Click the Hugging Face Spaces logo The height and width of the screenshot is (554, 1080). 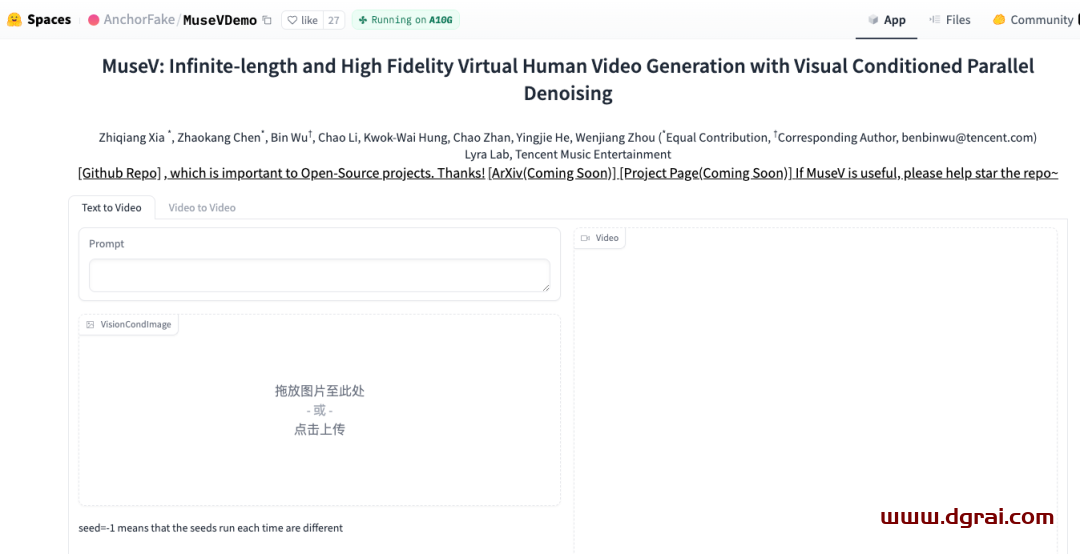point(14,19)
